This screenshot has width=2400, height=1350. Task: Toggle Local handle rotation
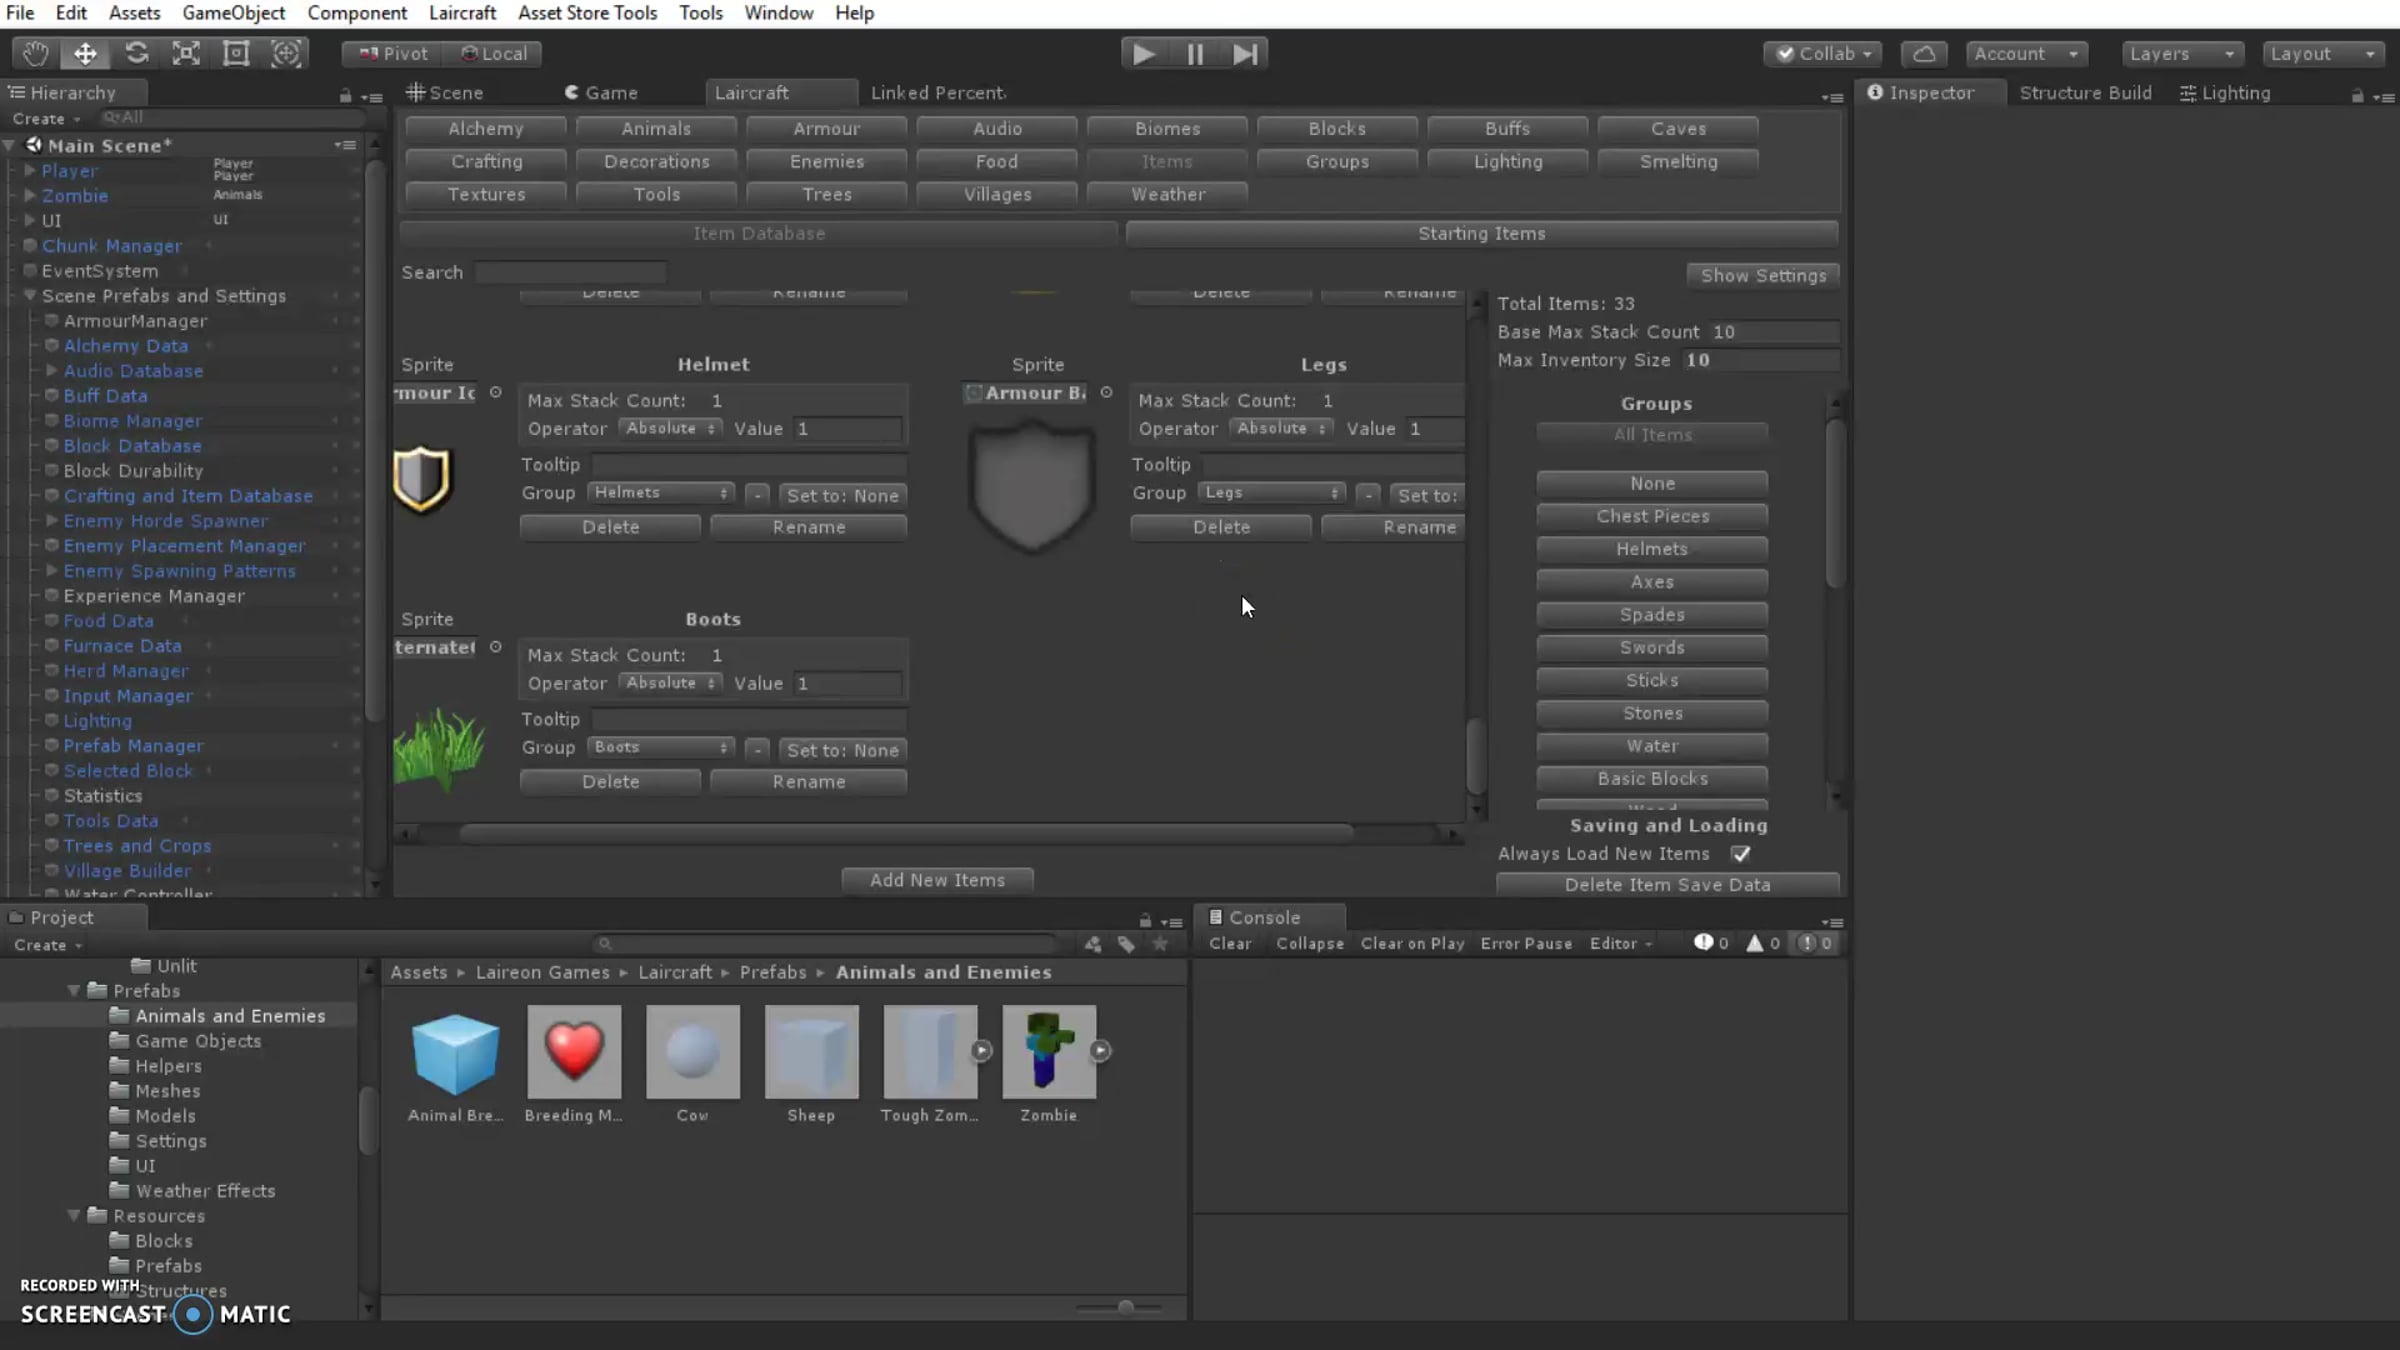pos(493,54)
